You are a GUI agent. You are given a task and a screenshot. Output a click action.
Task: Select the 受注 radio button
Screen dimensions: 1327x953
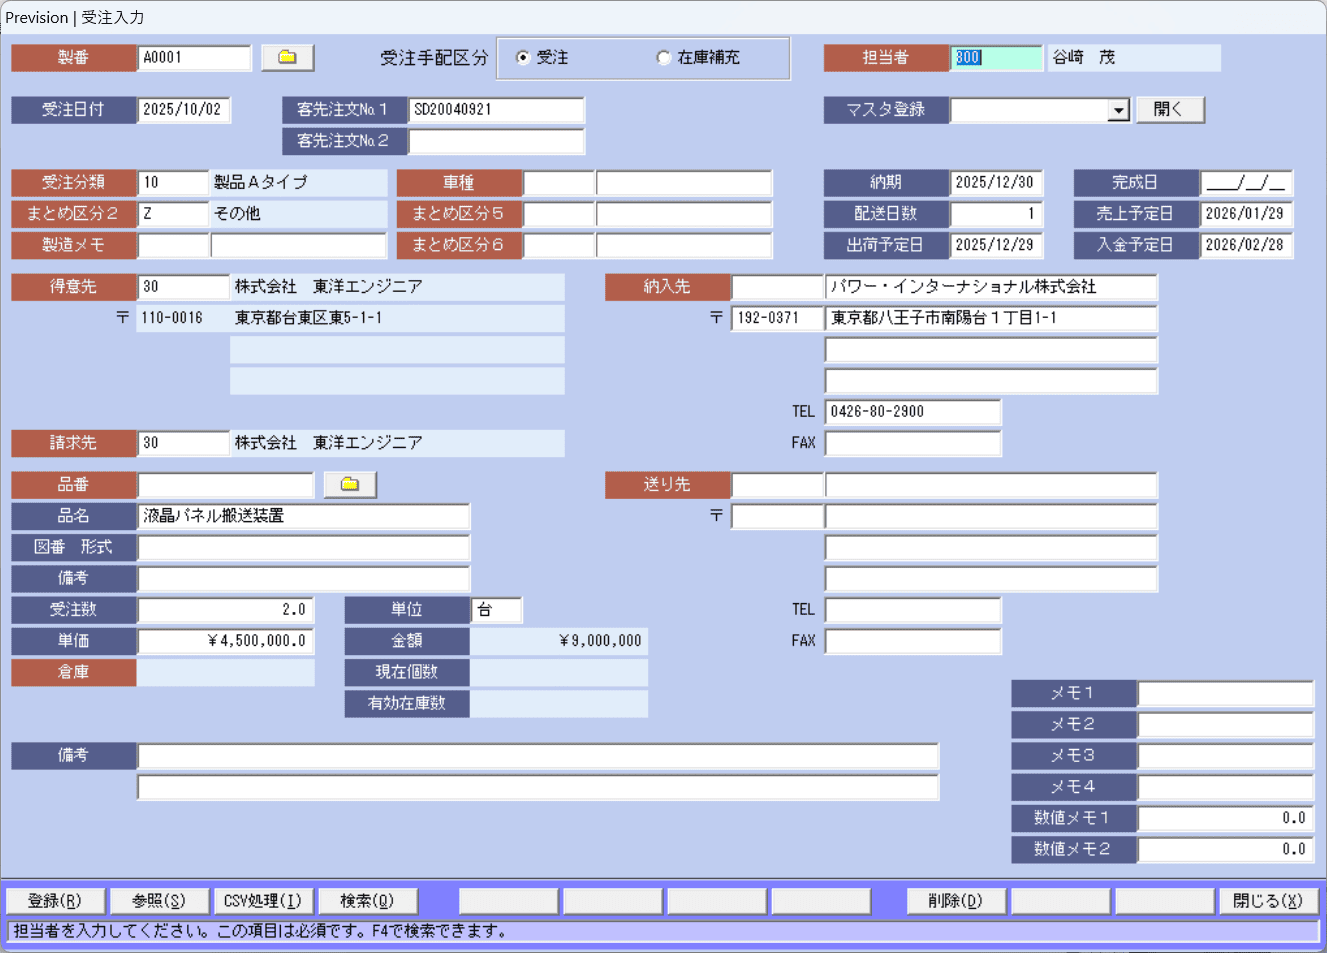523,58
